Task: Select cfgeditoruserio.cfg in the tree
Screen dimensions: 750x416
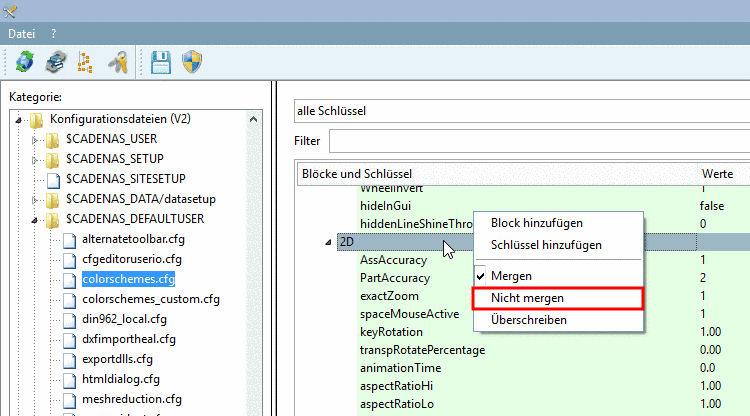Action: (x=132, y=259)
